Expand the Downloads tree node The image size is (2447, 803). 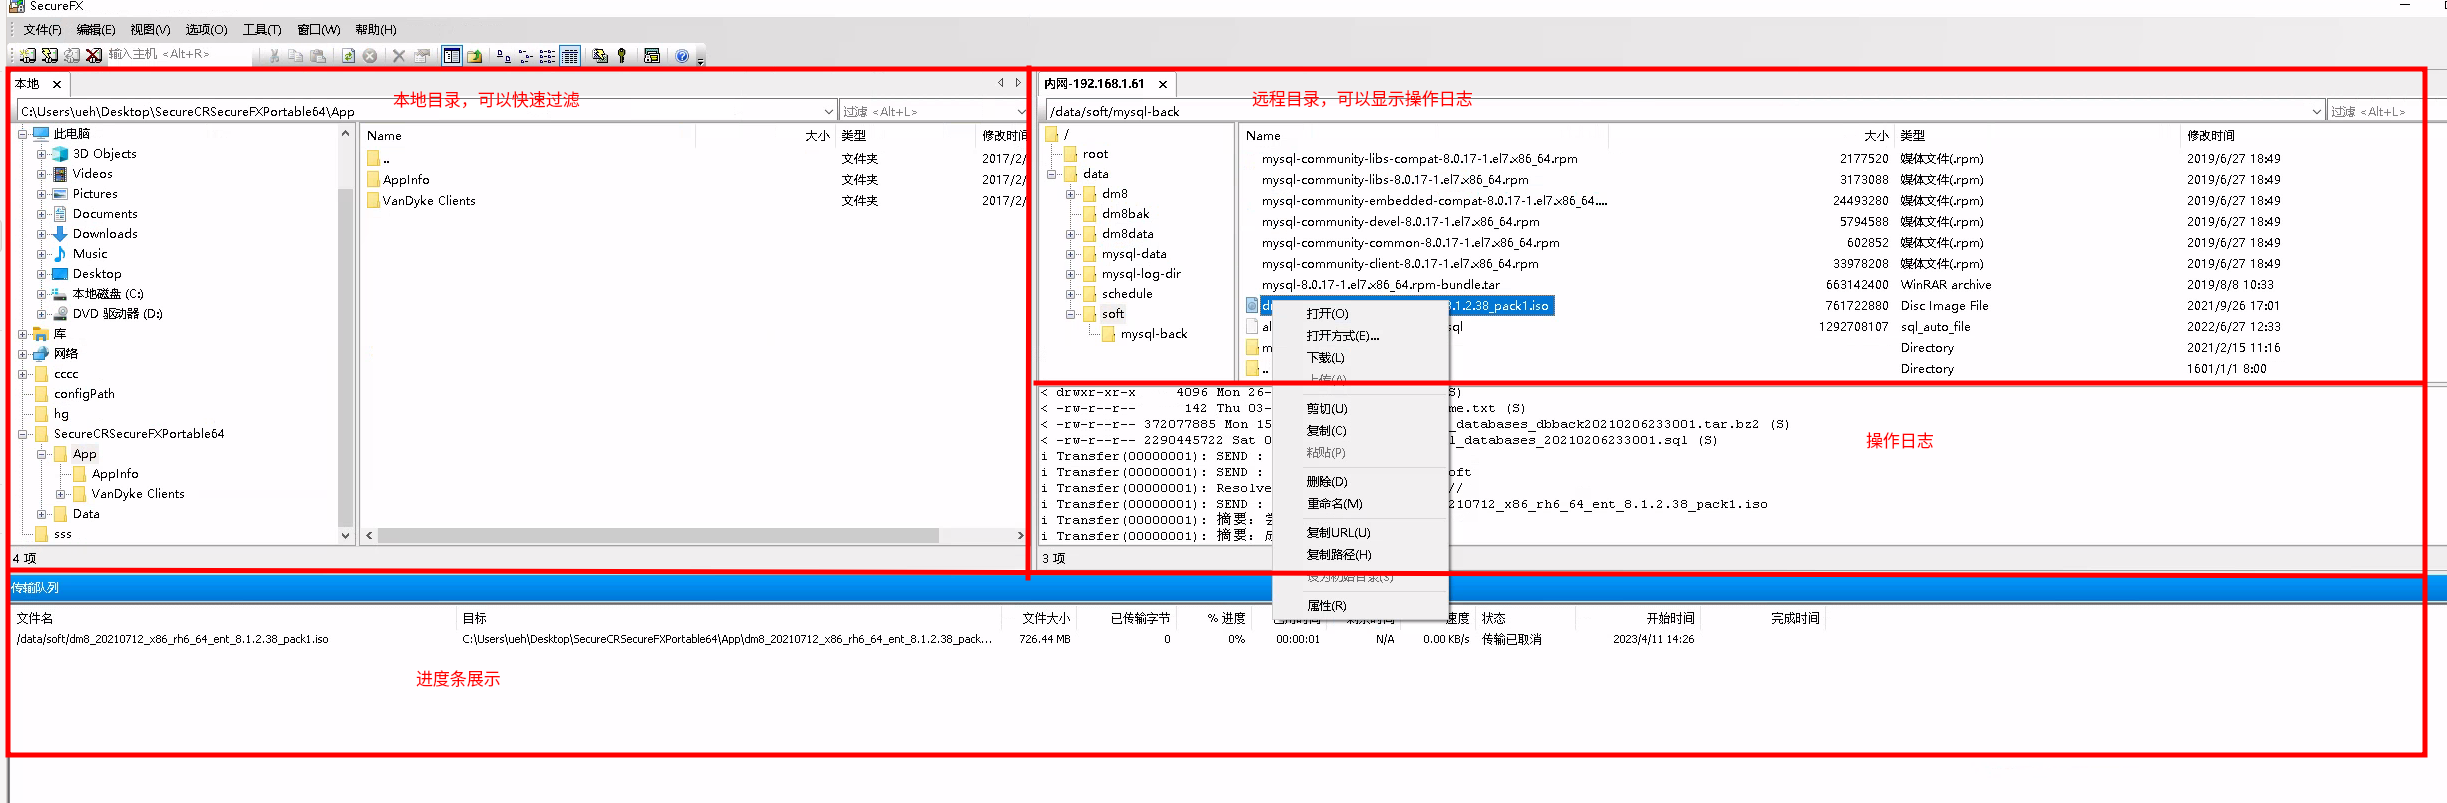click(x=42, y=234)
